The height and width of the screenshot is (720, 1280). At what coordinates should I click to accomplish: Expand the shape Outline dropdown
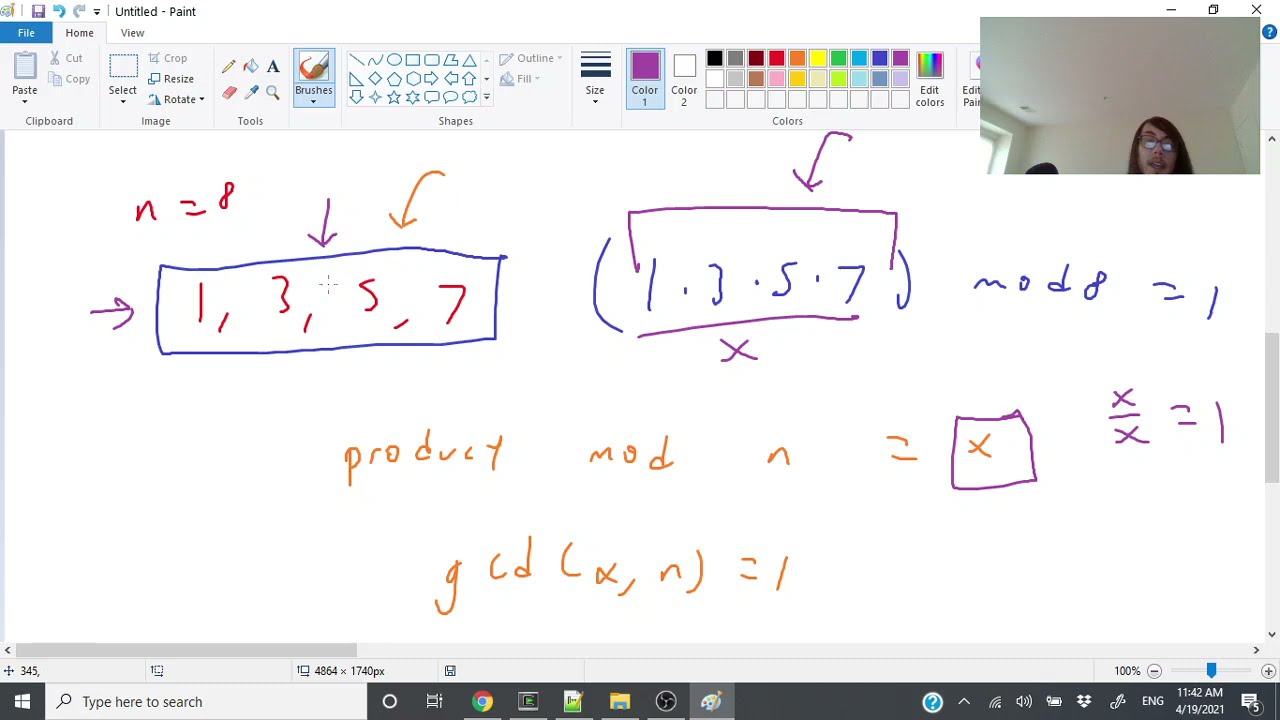coord(531,58)
